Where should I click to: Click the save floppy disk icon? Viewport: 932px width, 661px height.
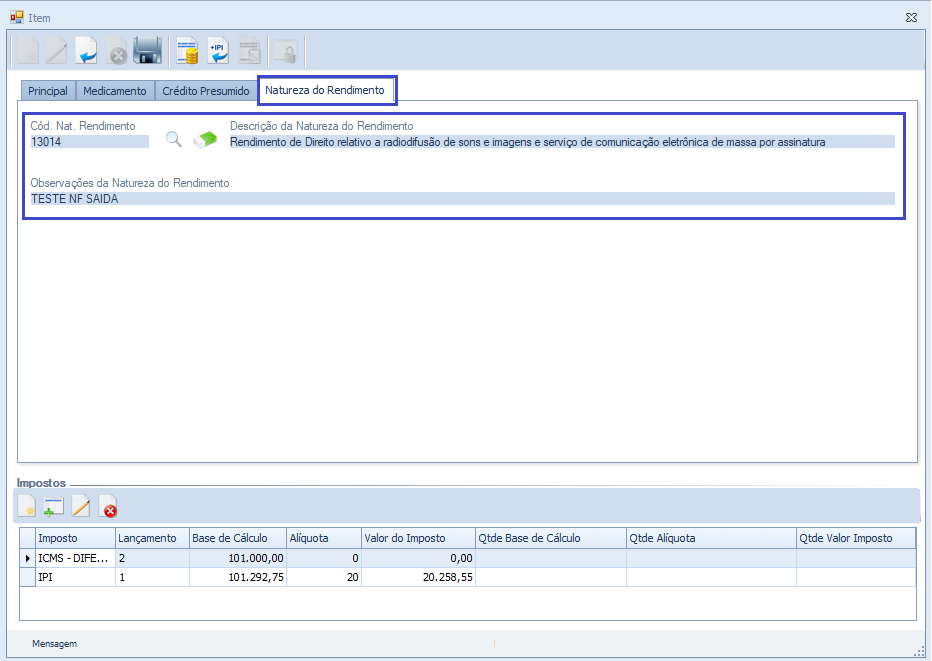click(148, 51)
